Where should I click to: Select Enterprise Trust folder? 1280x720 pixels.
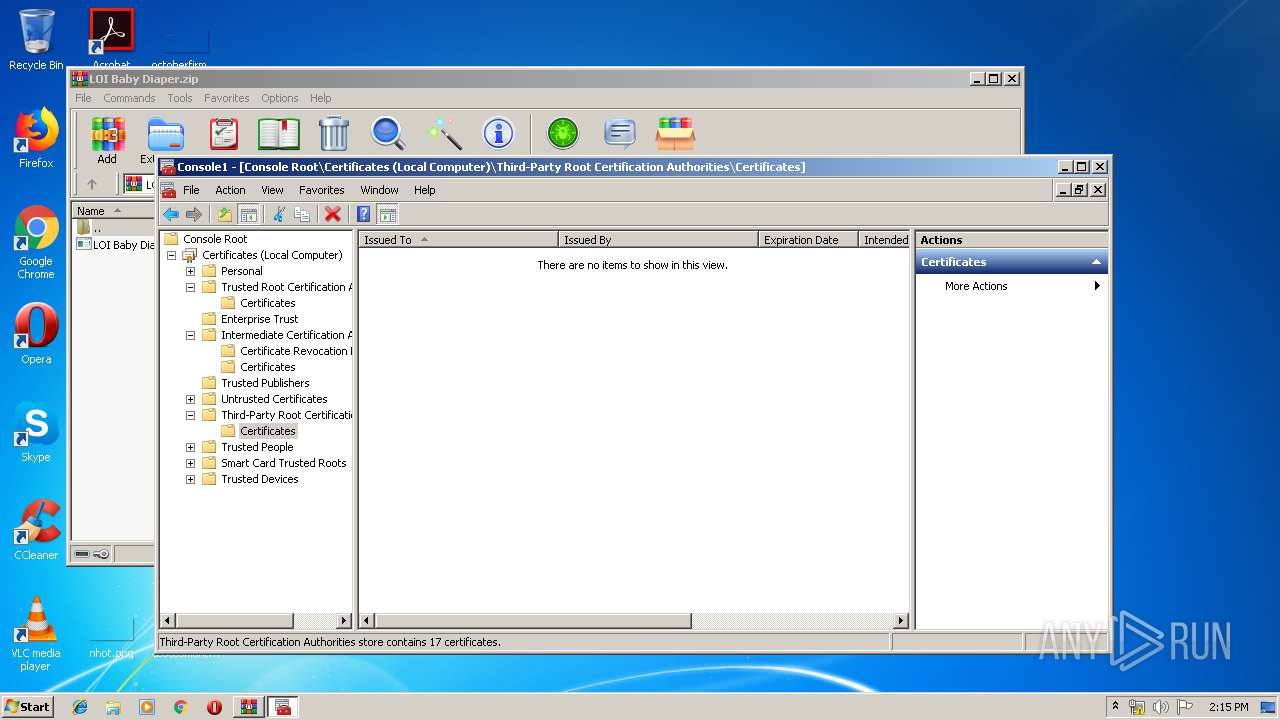point(259,319)
